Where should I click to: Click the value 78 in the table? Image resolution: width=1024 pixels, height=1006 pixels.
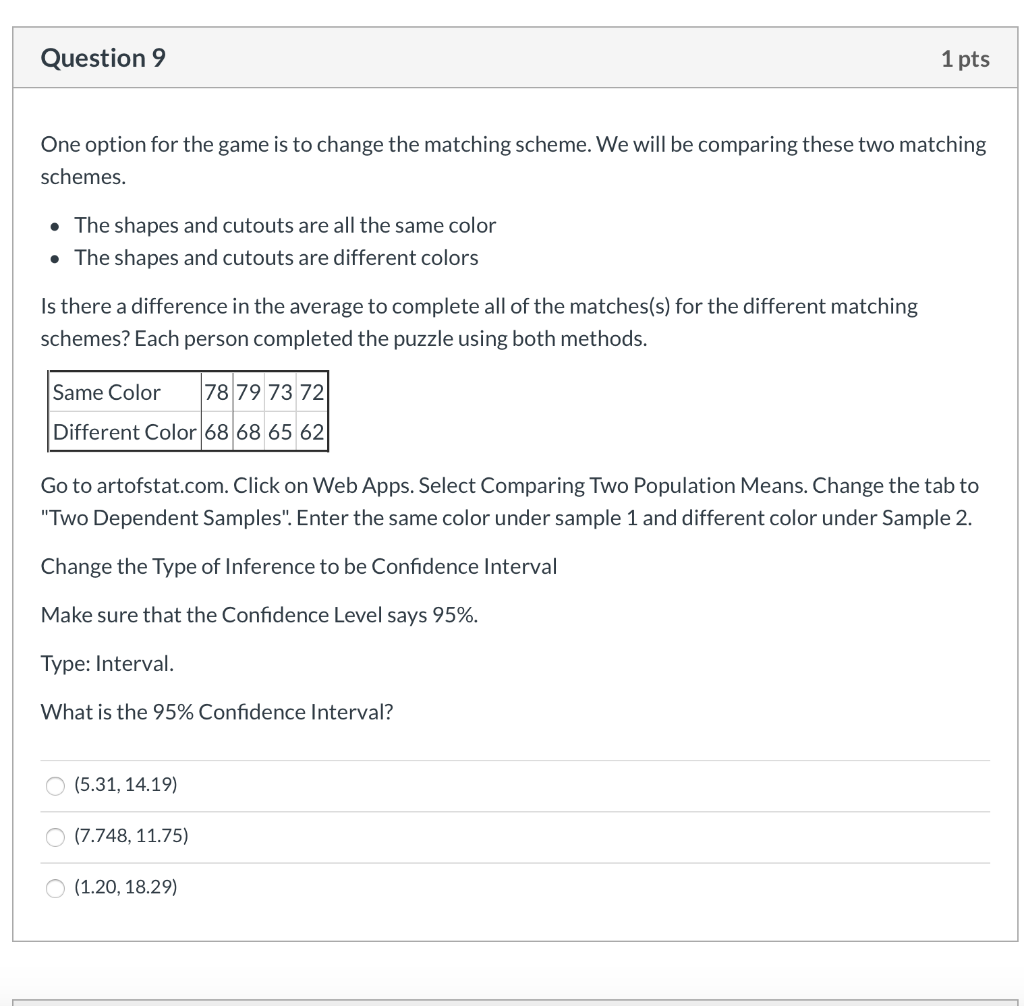[x=215, y=392]
